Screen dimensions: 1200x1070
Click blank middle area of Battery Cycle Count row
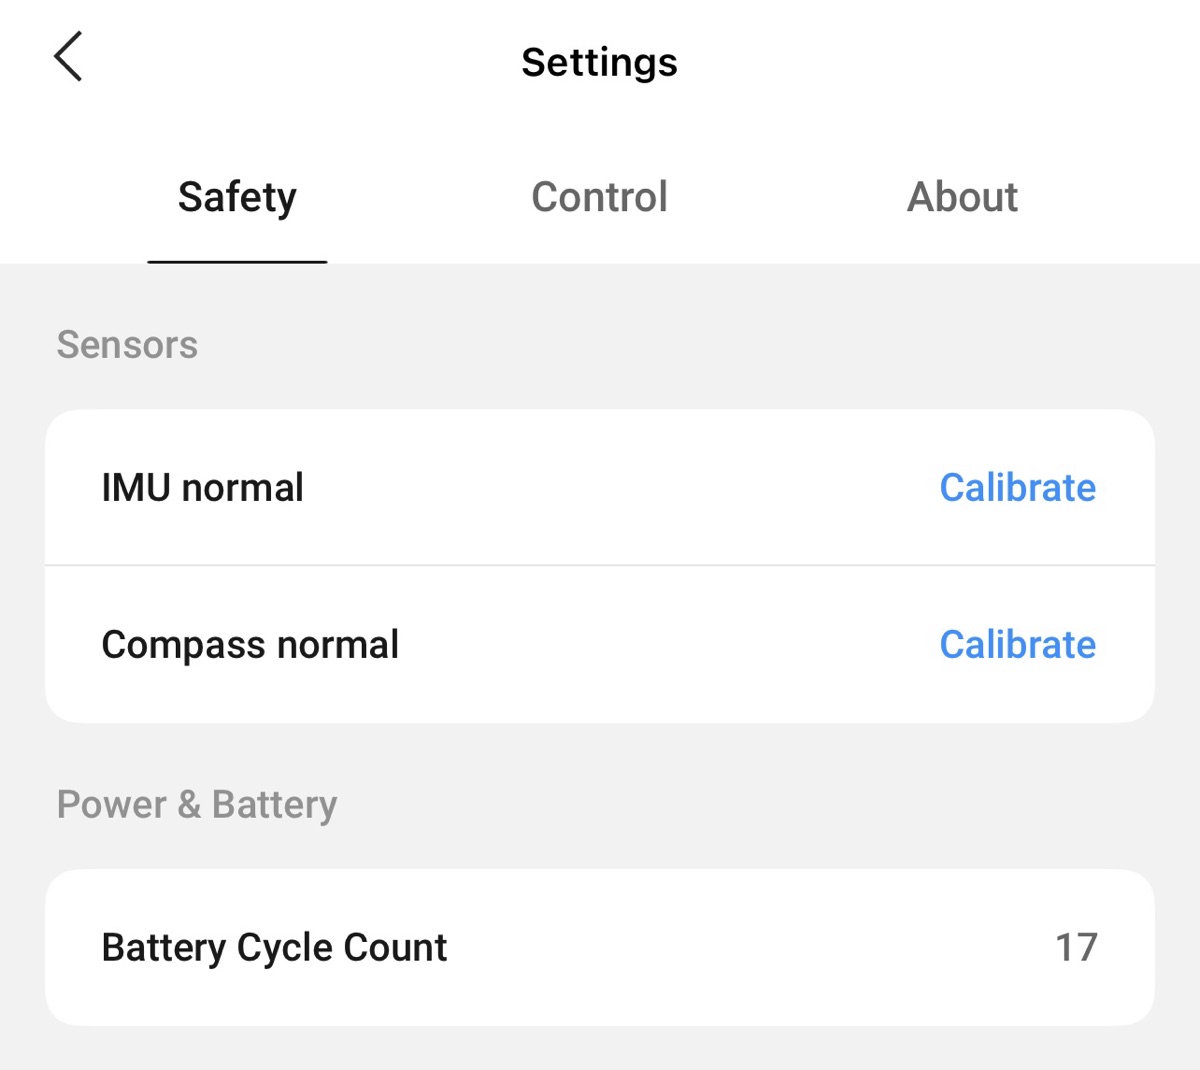(x=750, y=948)
